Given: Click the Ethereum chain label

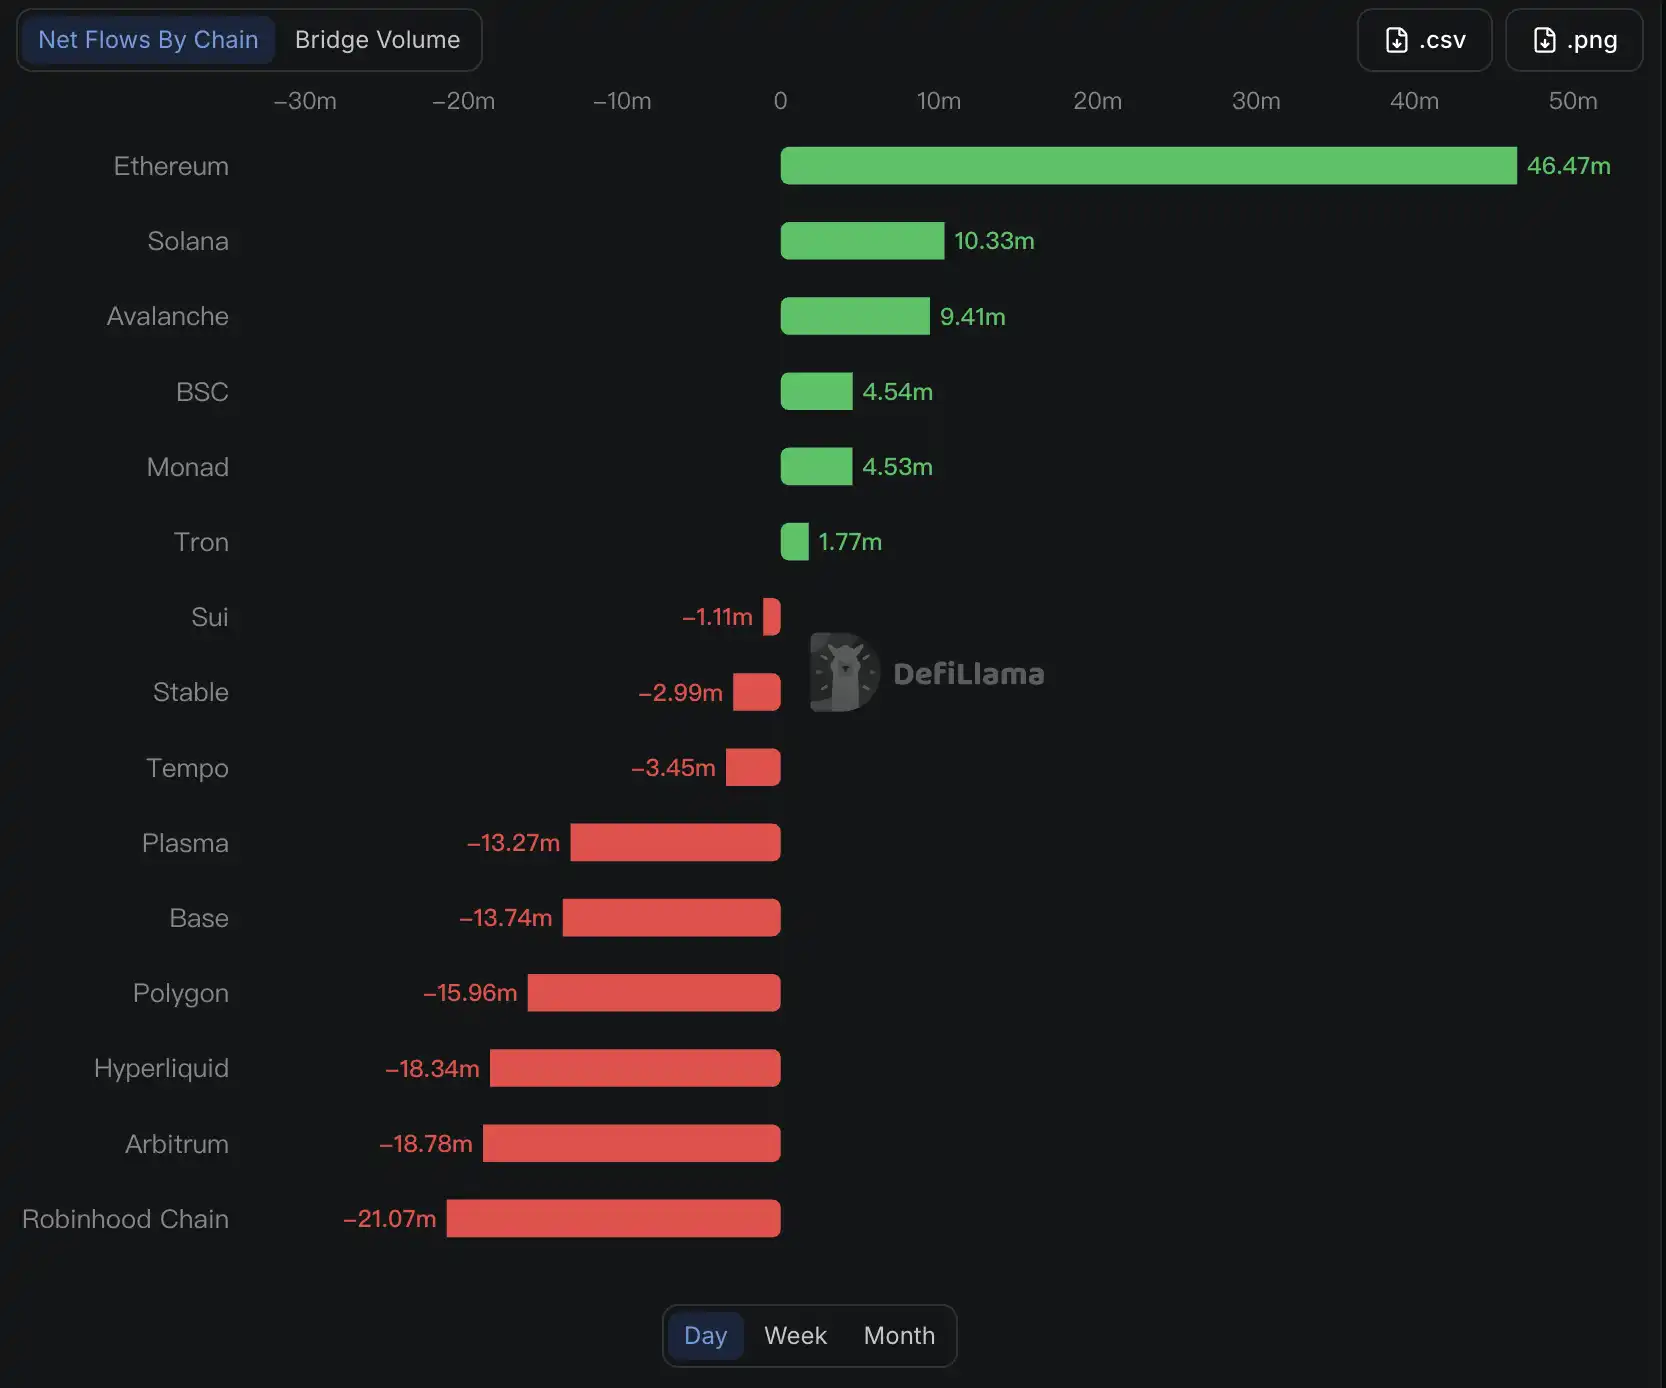Looking at the screenshot, I should (171, 166).
